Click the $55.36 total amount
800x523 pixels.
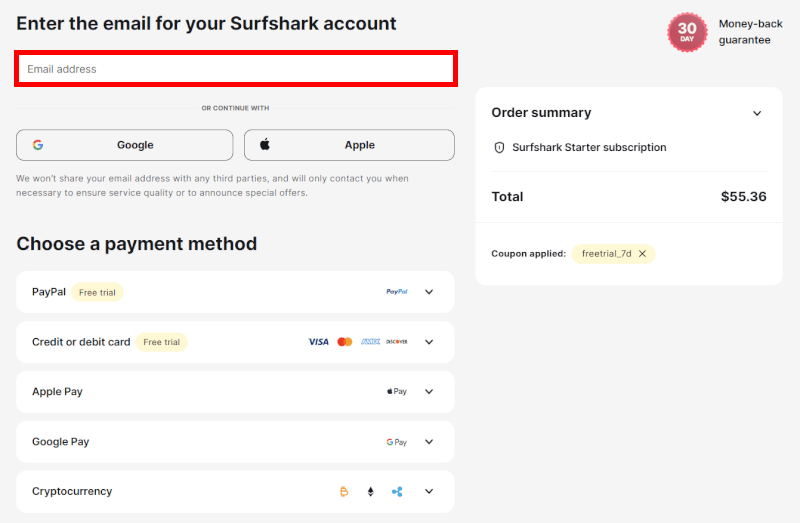tap(743, 196)
